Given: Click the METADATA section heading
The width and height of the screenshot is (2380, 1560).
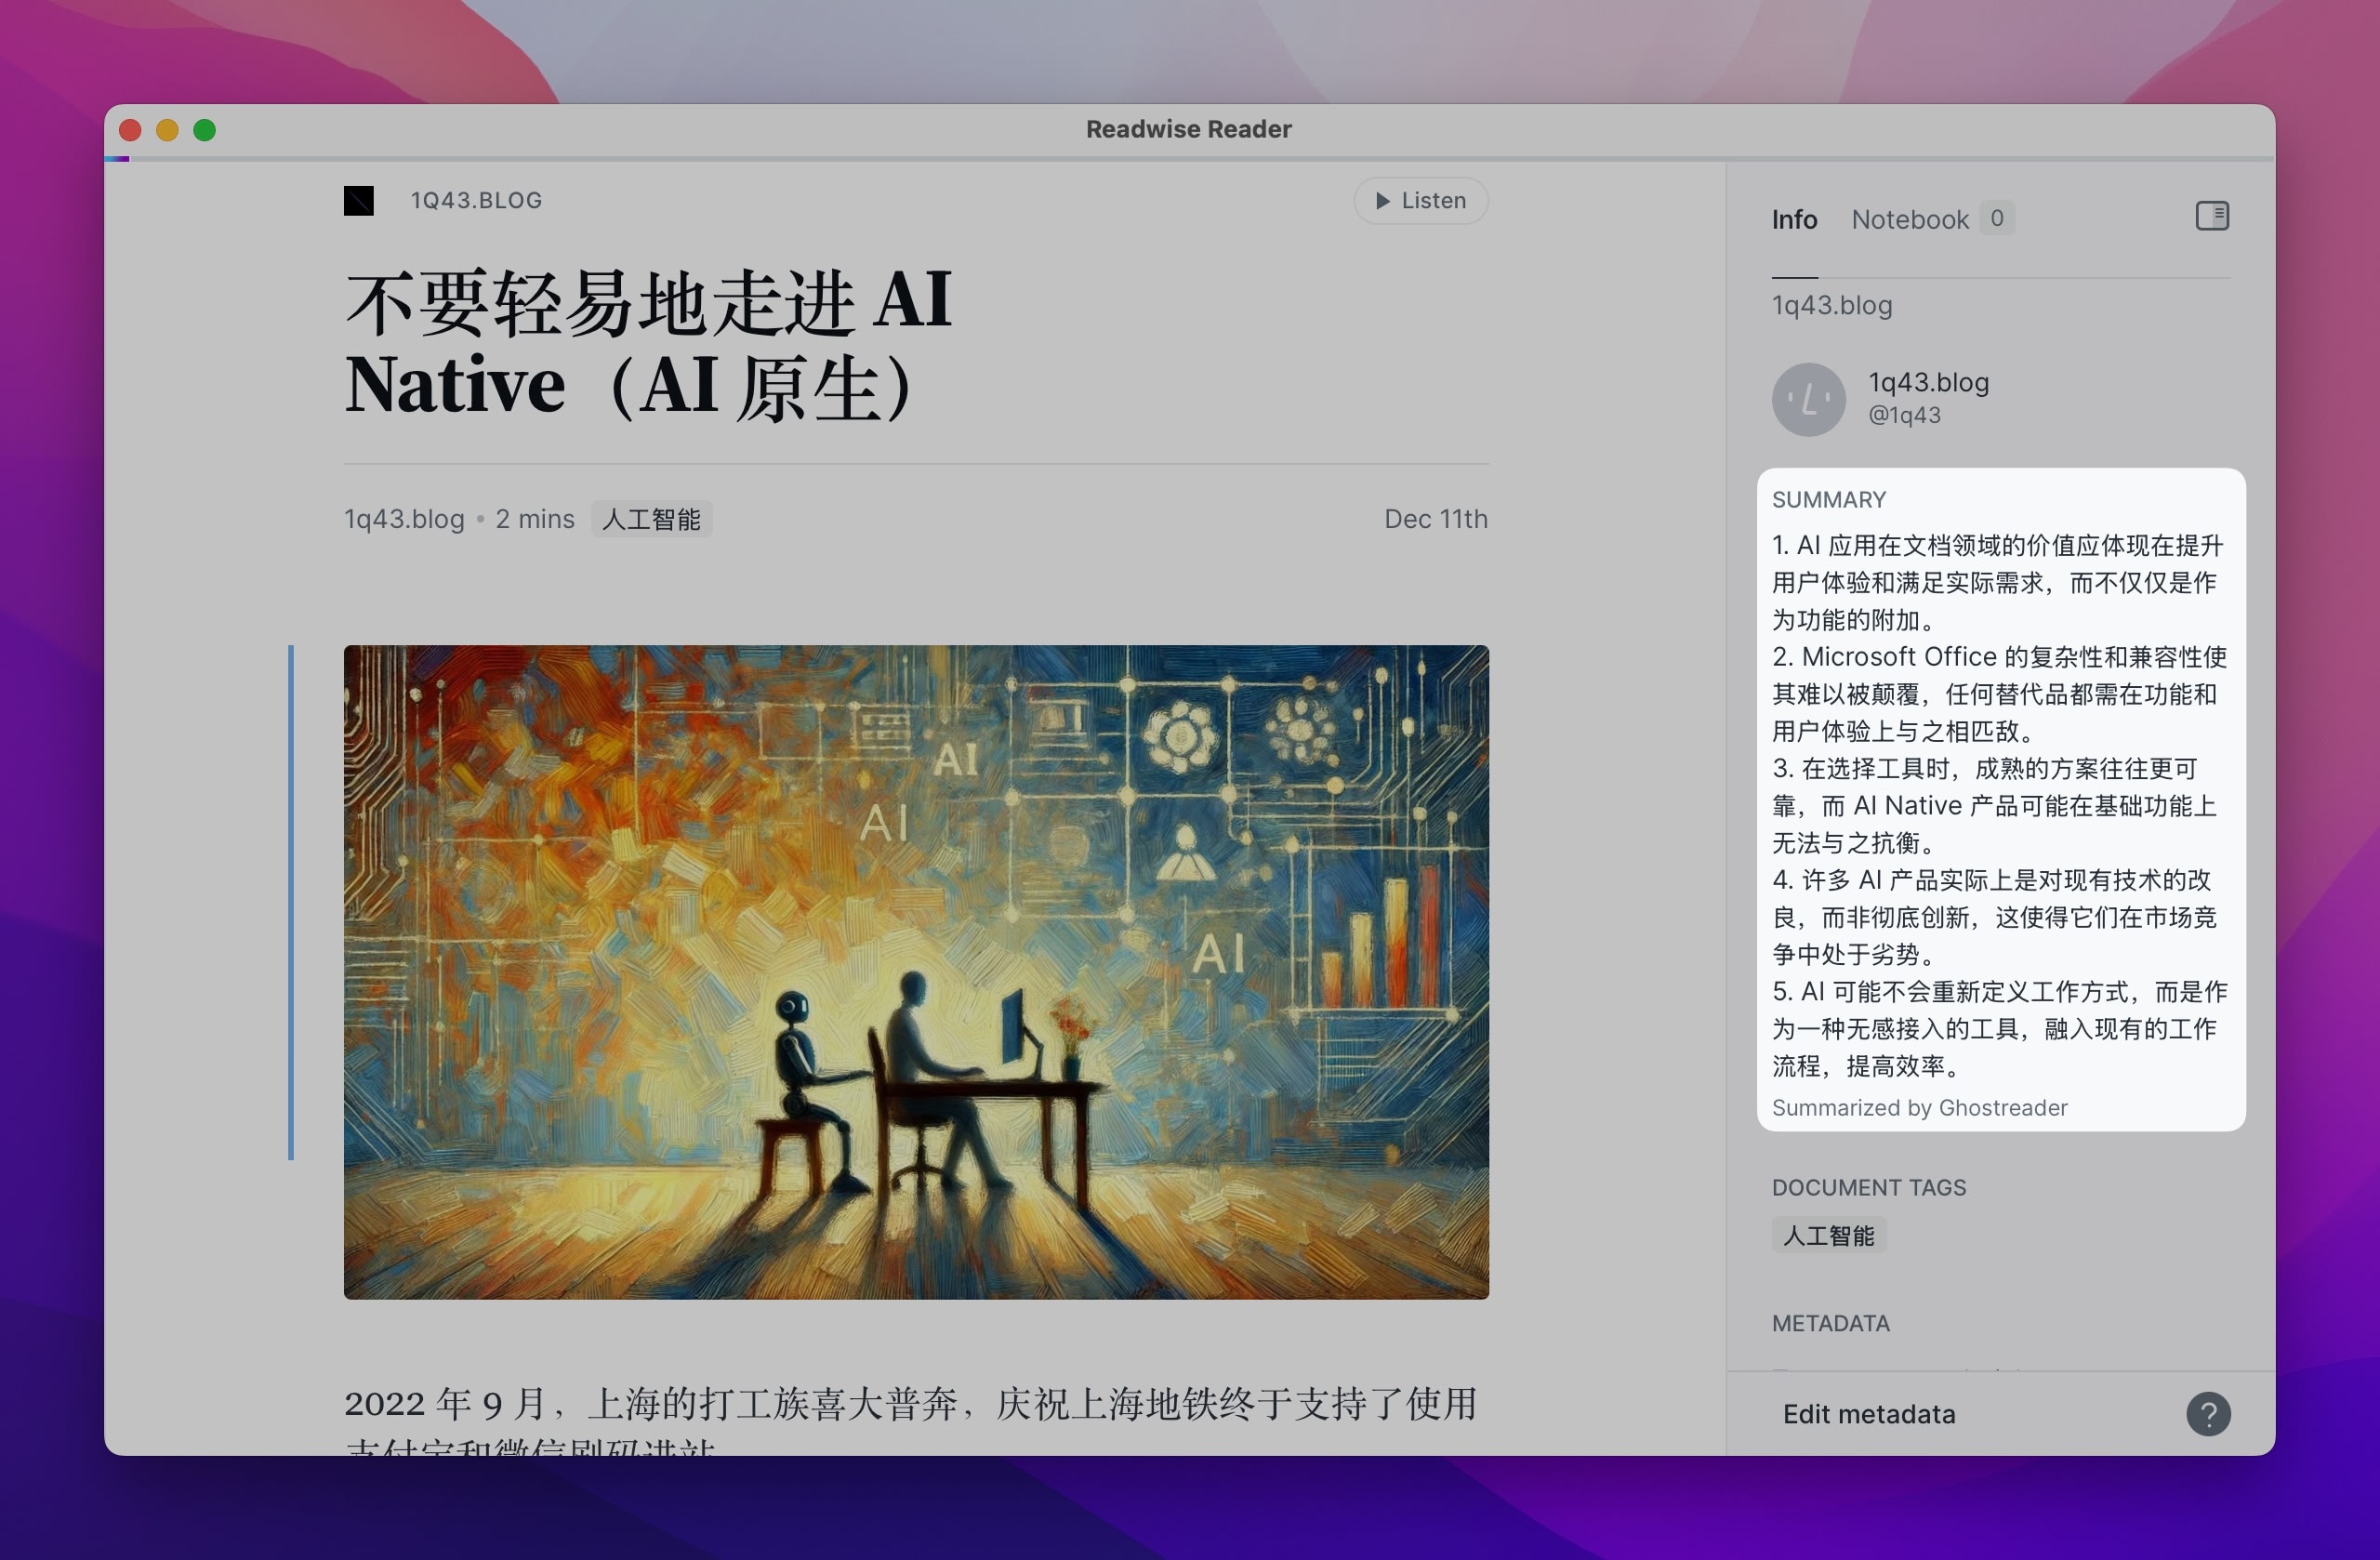Looking at the screenshot, I should tap(1830, 1323).
